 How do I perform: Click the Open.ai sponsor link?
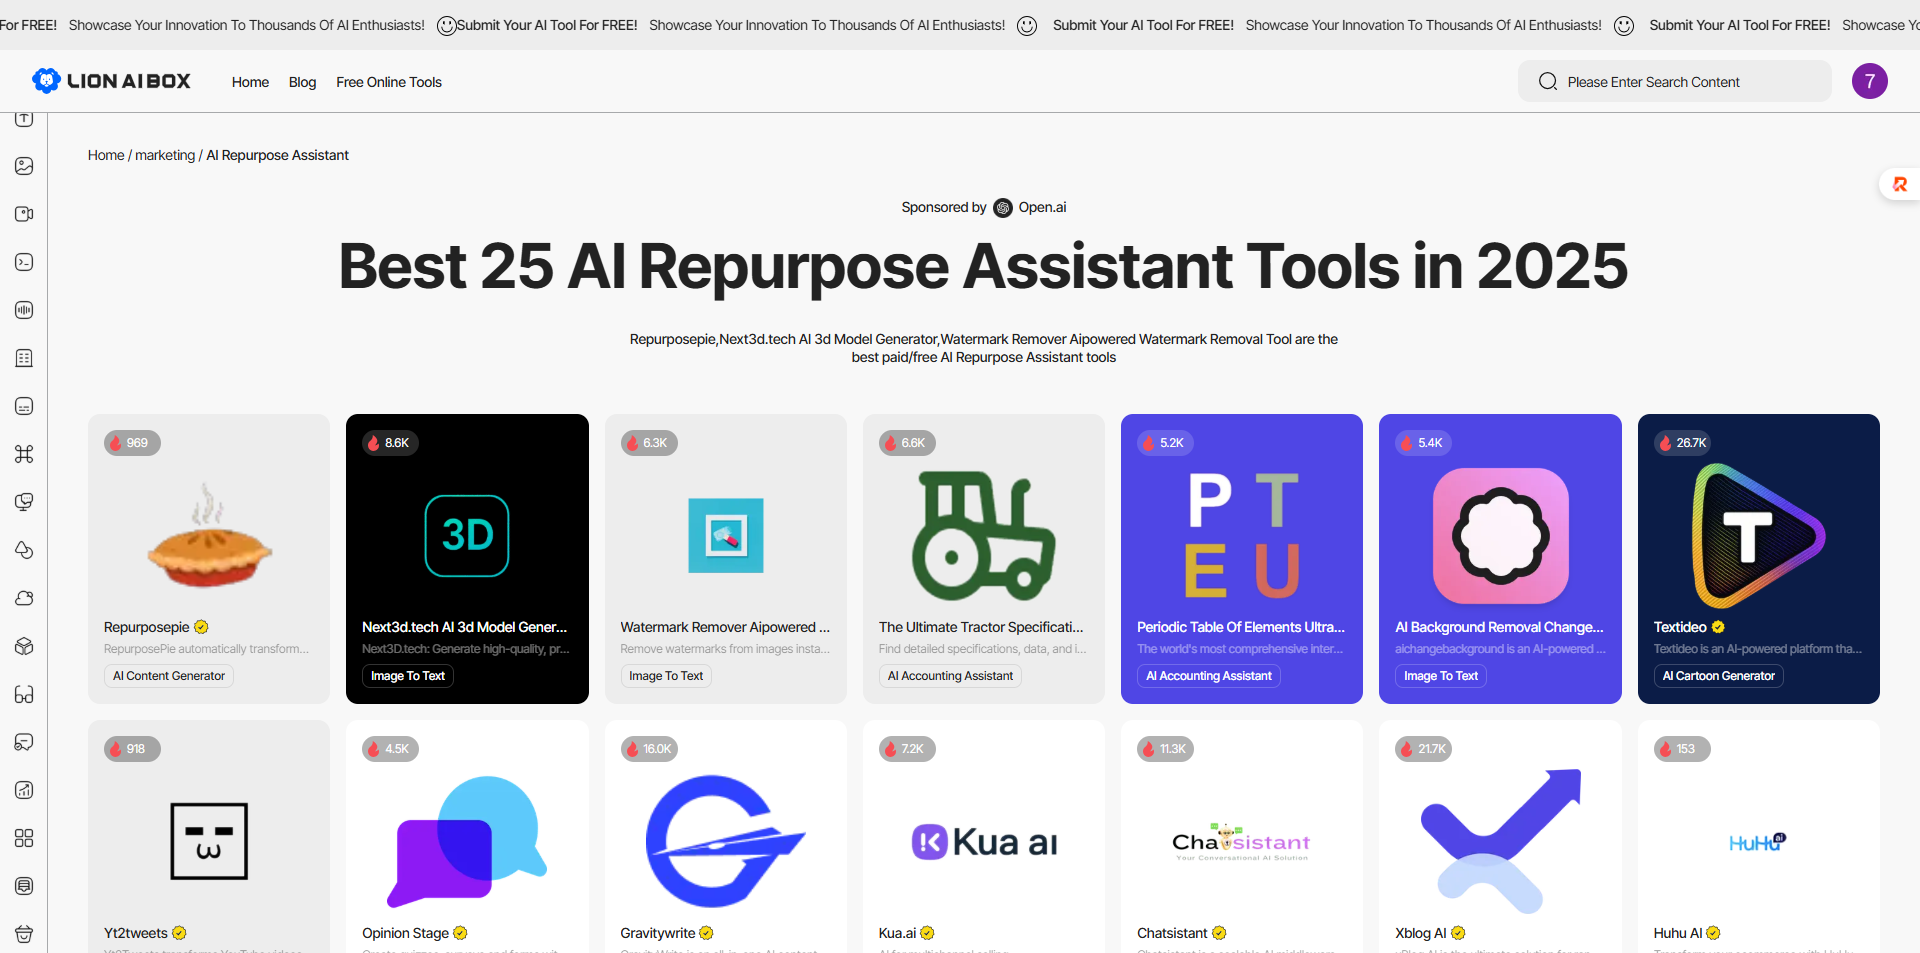[1042, 207]
